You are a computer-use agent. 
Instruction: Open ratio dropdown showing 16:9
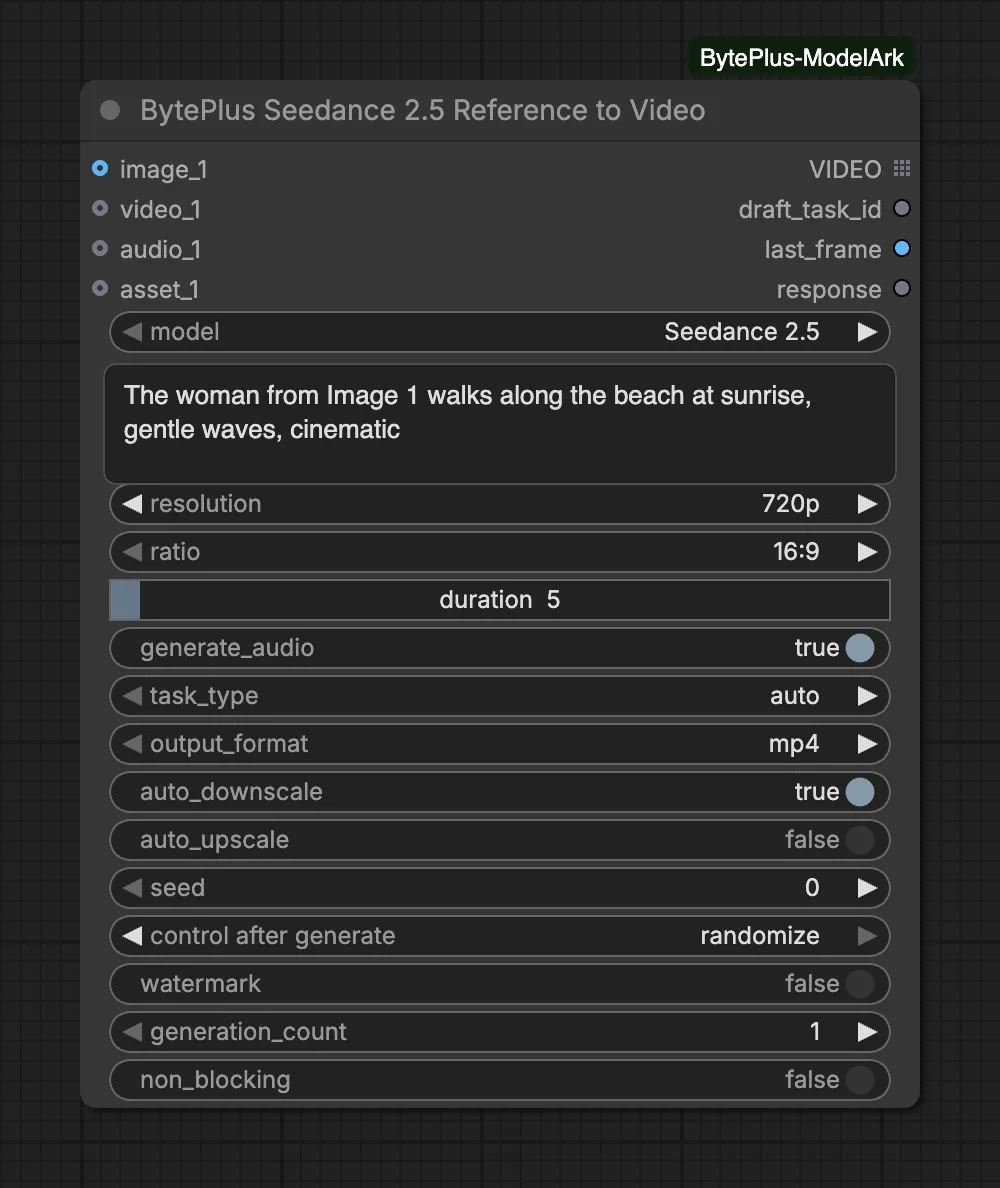click(500, 552)
